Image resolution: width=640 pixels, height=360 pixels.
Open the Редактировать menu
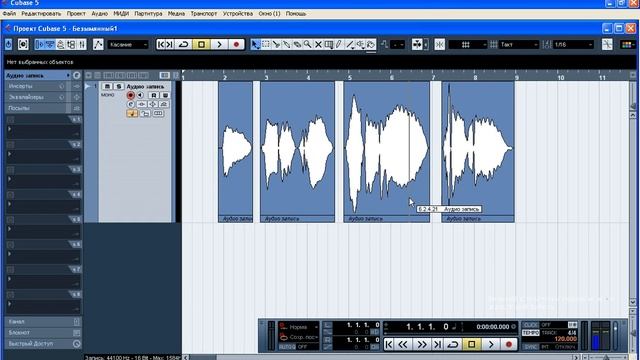tap(41, 13)
